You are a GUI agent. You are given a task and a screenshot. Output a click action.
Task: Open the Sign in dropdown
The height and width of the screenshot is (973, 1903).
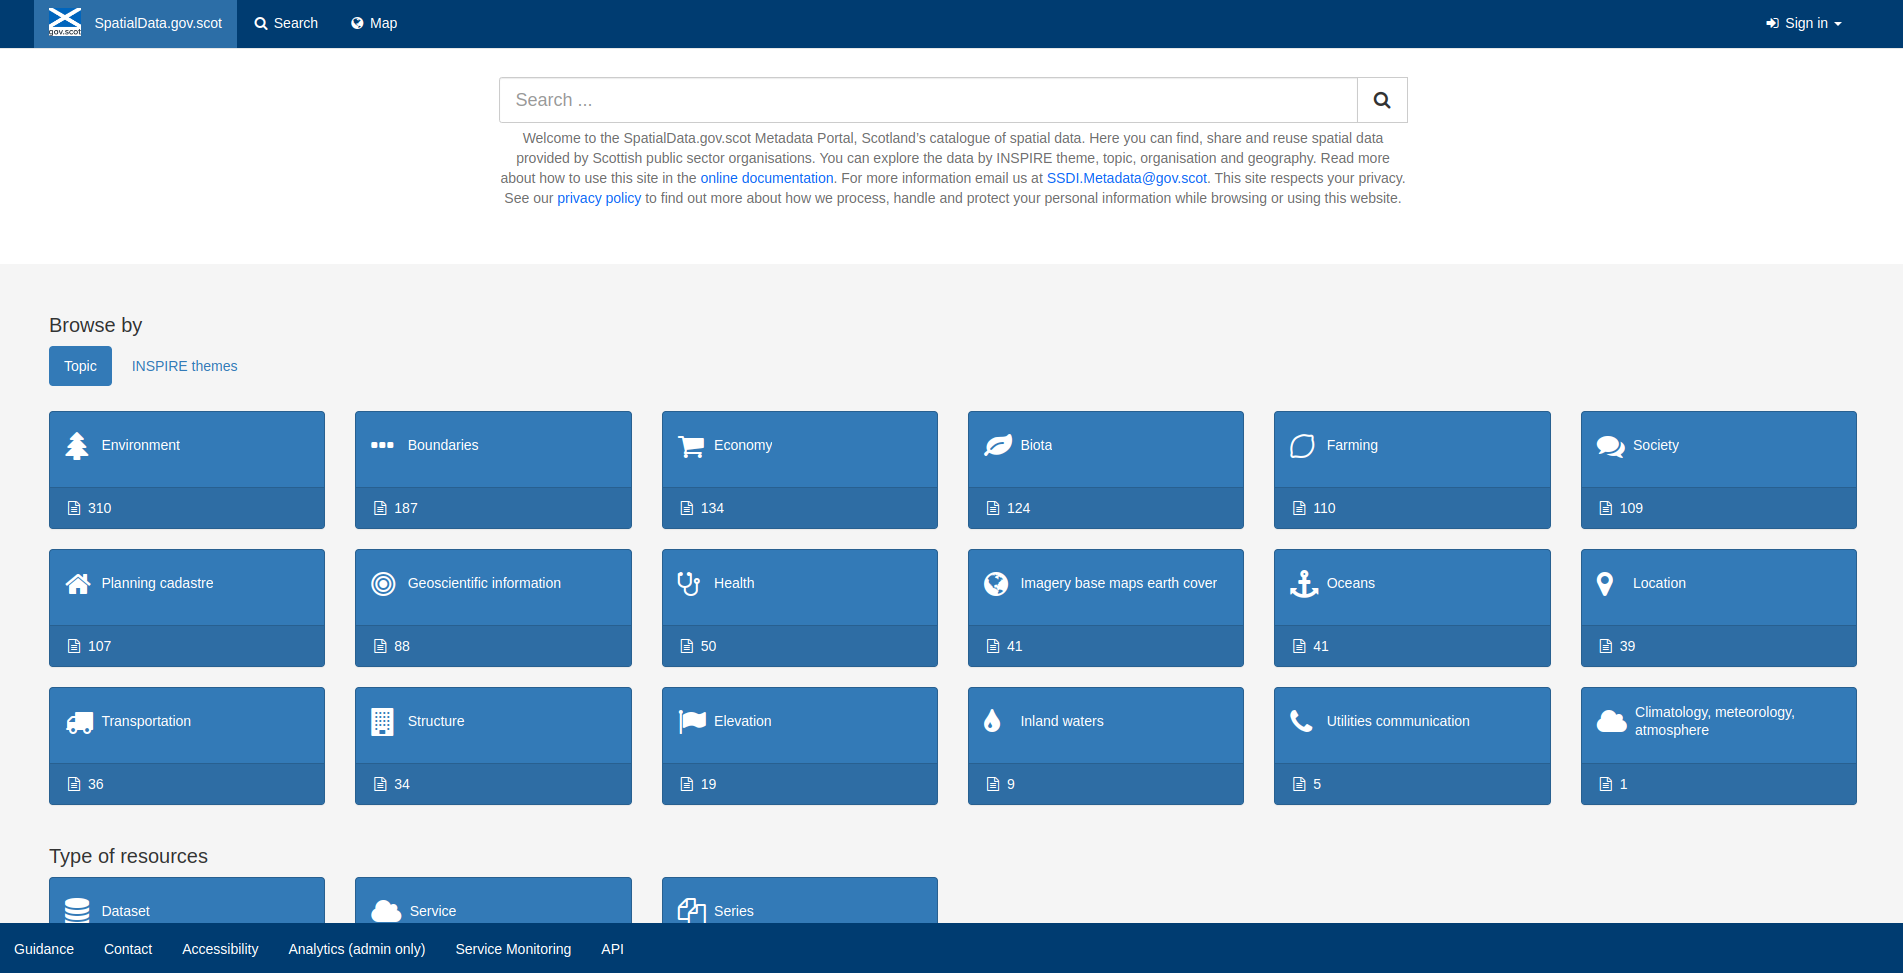click(x=1804, y=23)
